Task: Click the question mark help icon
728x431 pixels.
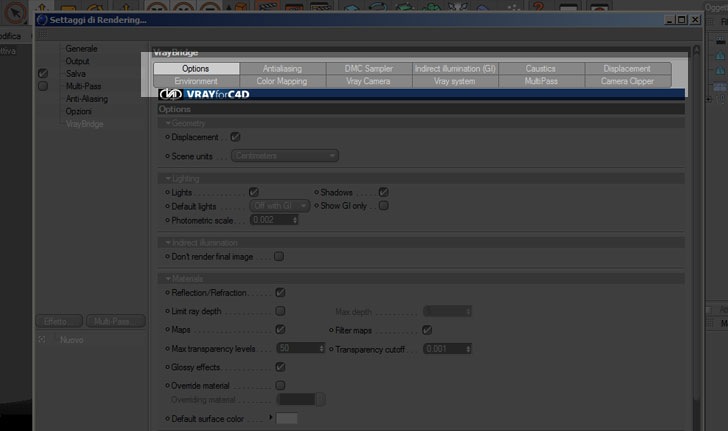Action: tap(539, 7)
